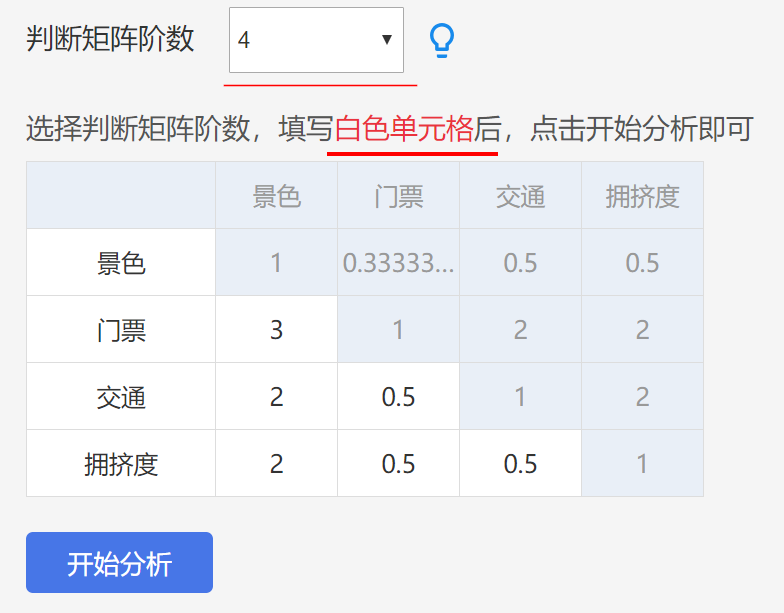Image resolution: width=784 pixels, height=613 pixels.
Task: Open the matrix order dropdown
Action: [316, 40]
